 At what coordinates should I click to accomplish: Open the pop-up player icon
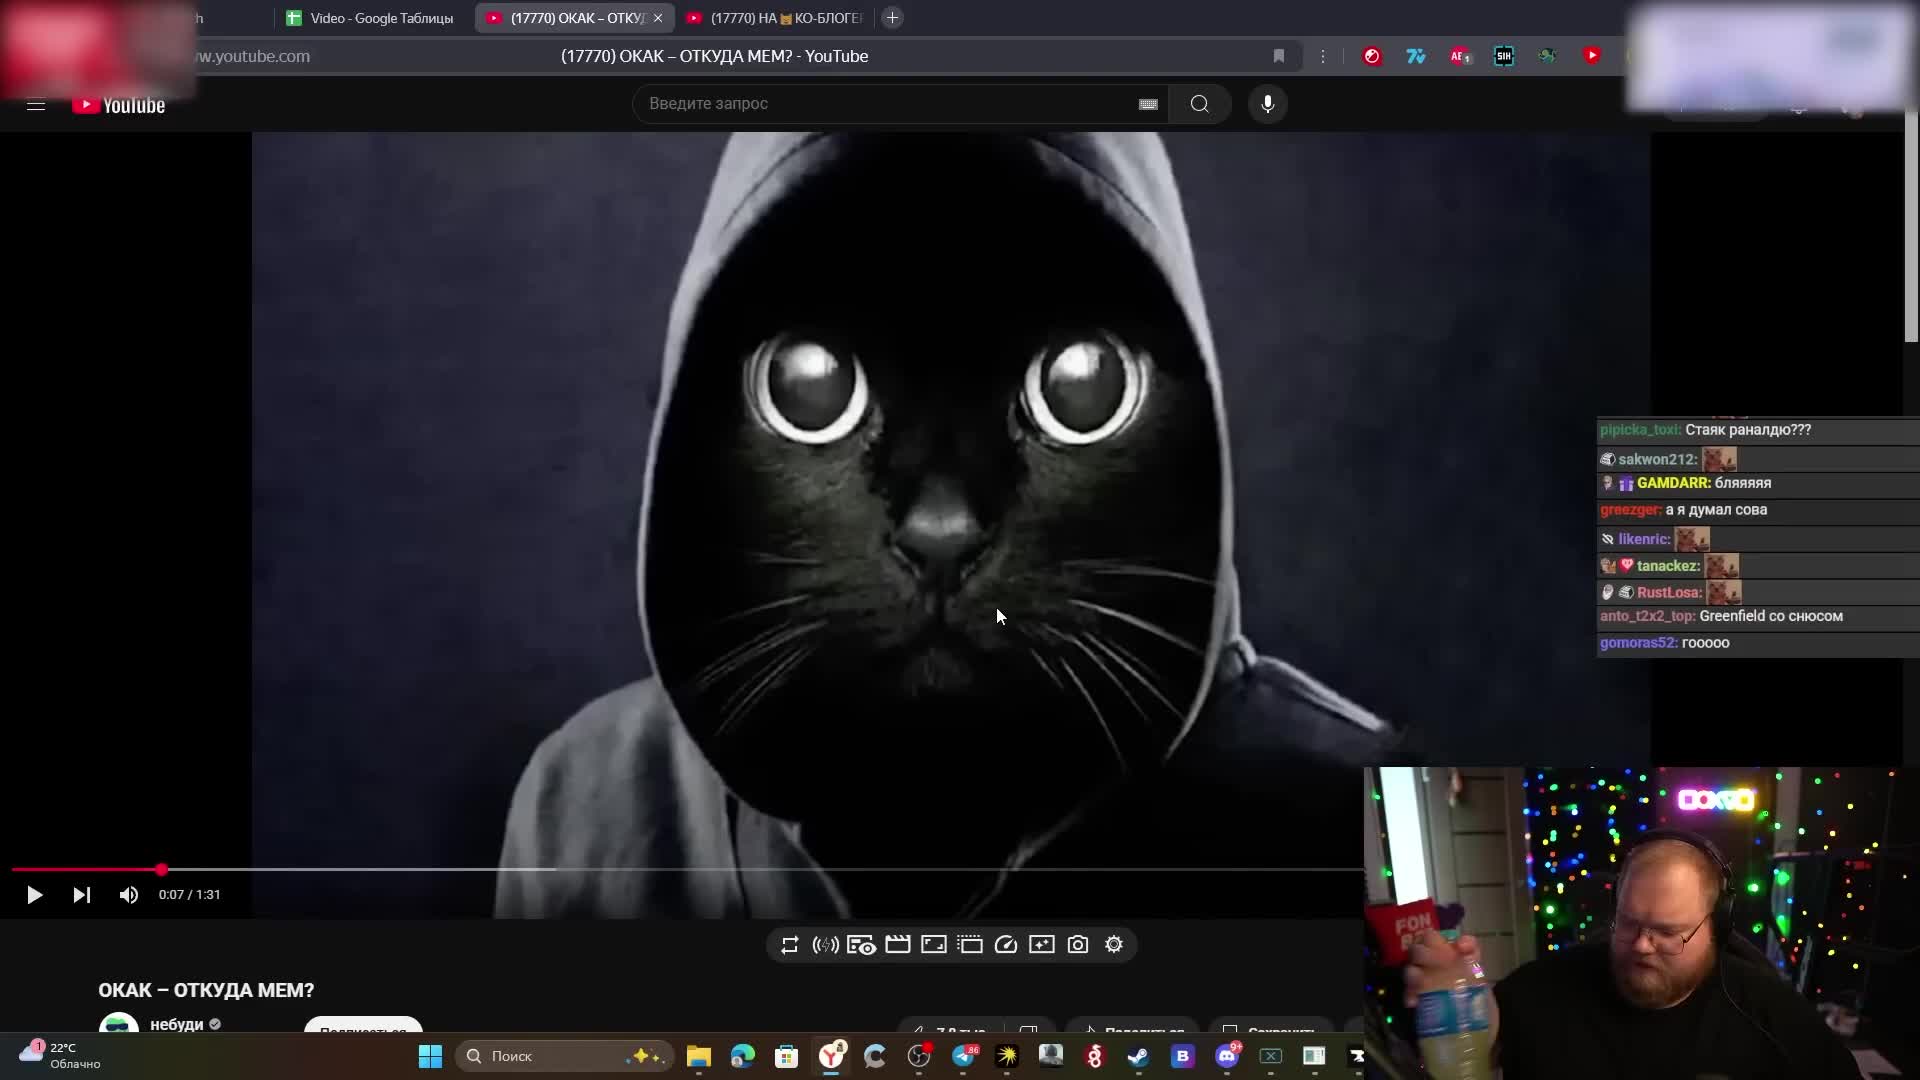970,945
